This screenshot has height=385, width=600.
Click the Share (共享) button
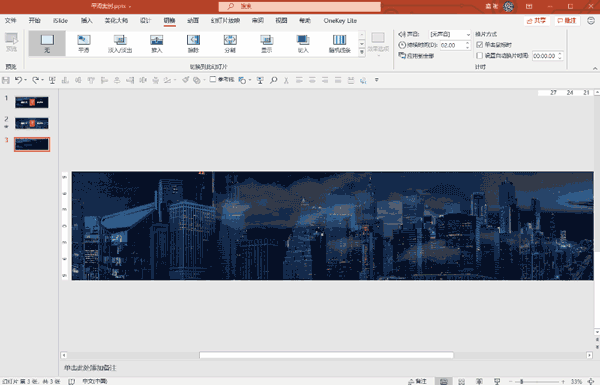coord(536,21)
